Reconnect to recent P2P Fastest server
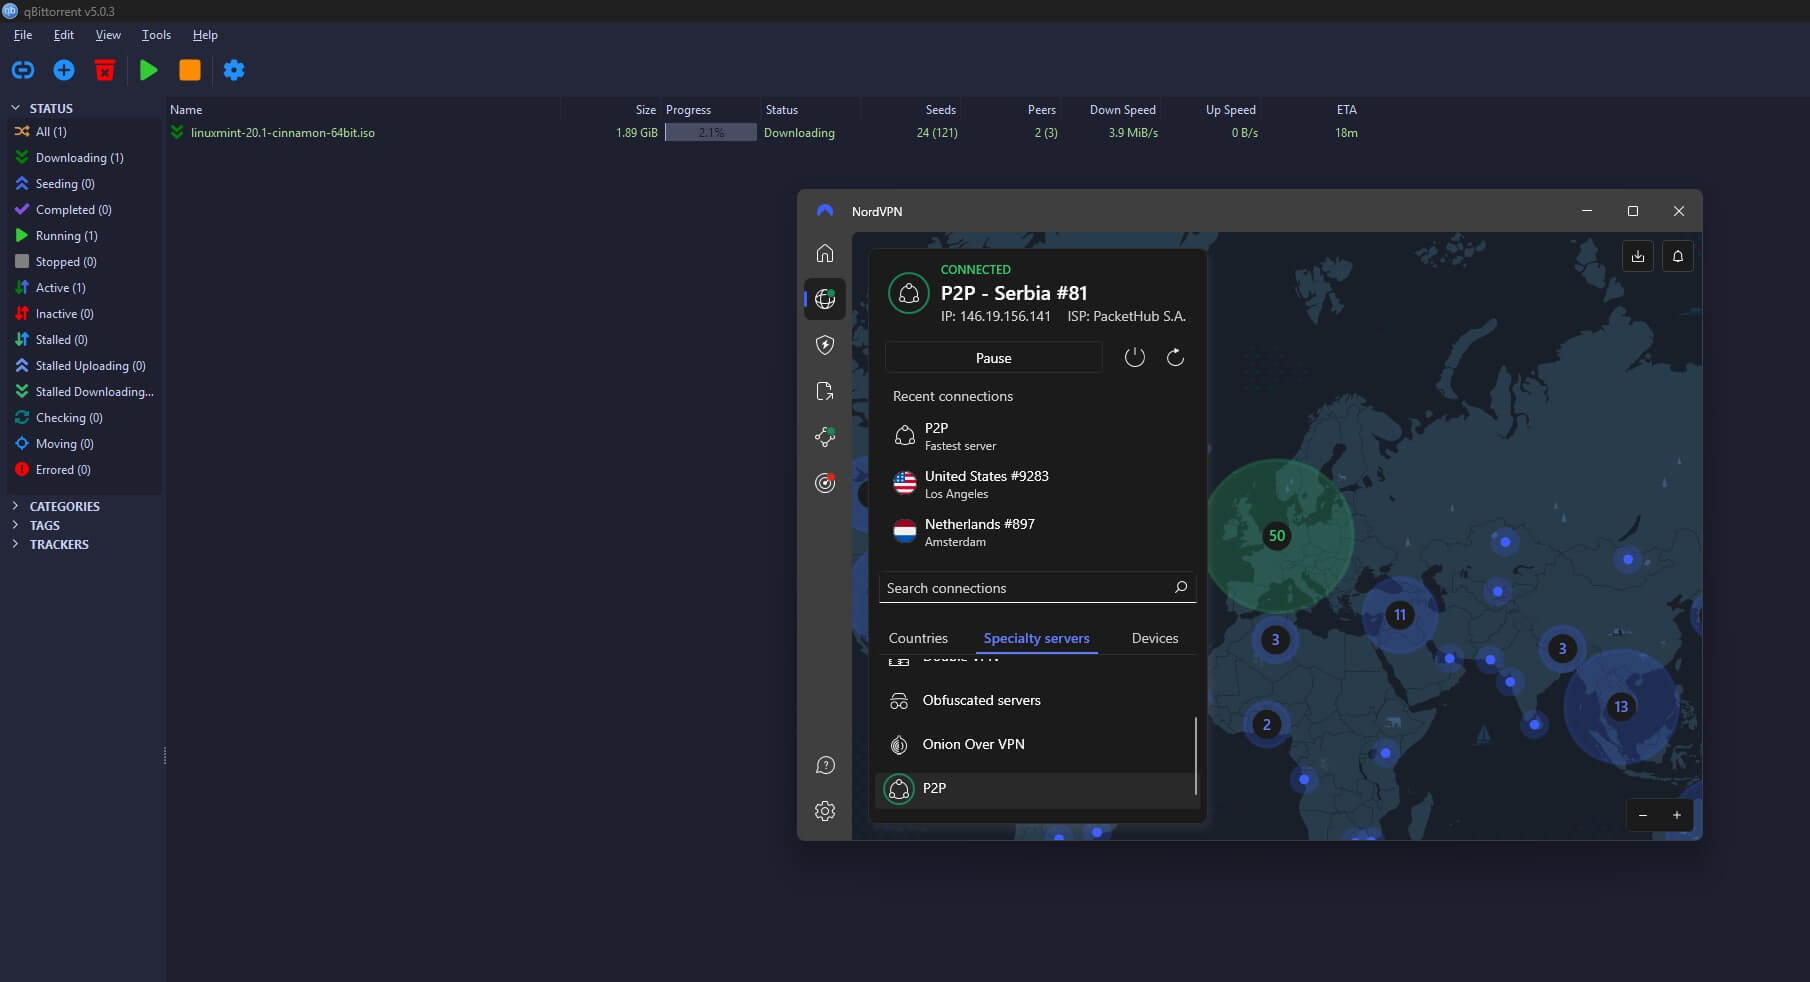The image size is (1810, 982). (x=1038, y=436)
